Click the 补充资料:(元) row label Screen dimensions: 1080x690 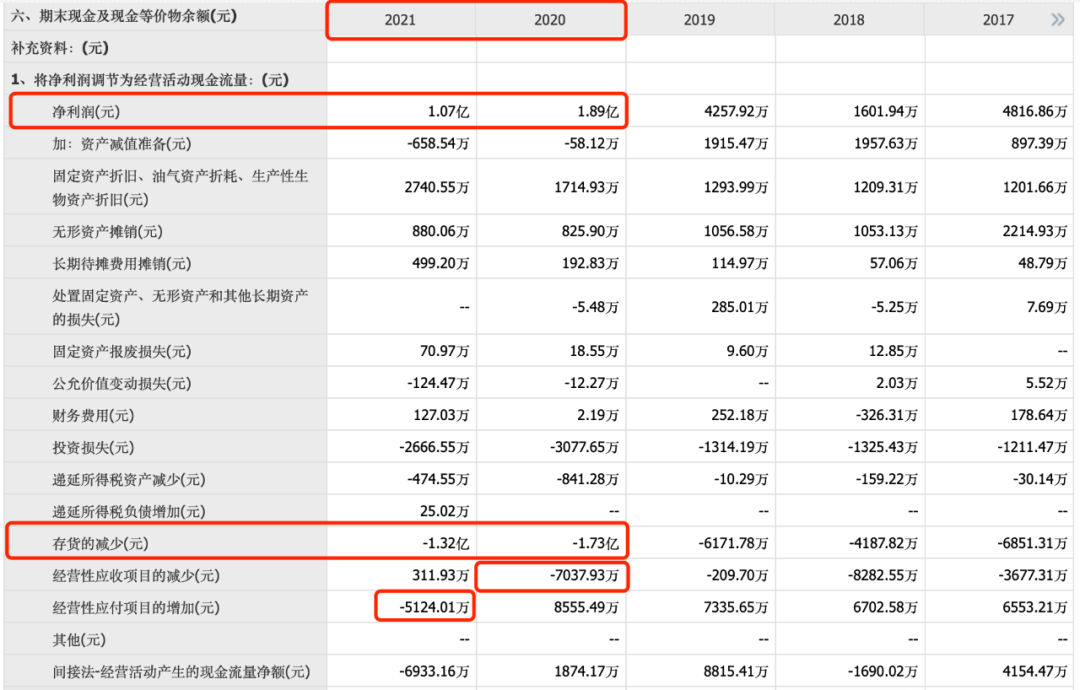(x=60, y=48)
